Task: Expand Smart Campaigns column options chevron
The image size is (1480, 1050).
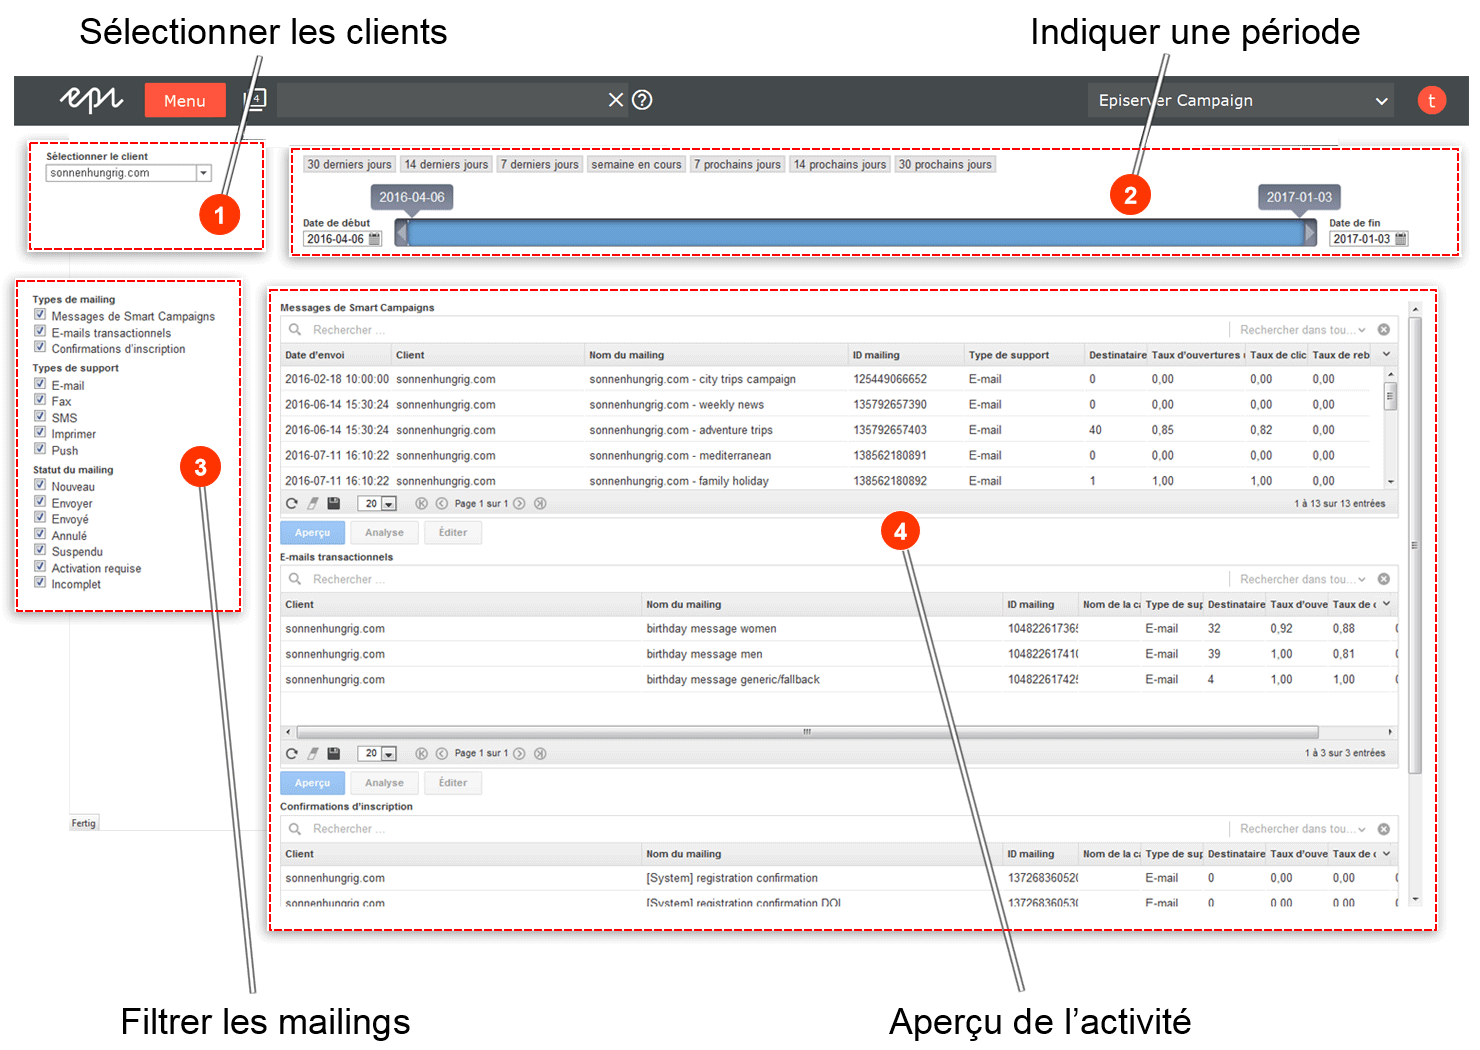Action: pyautogui.click(x=1386, y=355)
